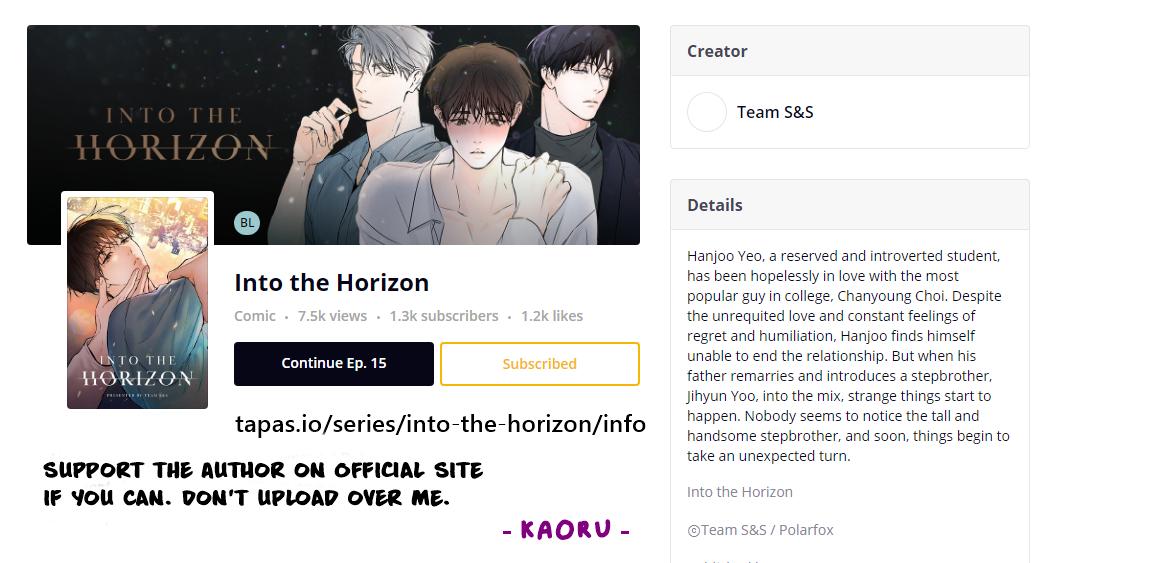This screenshot has width=1152, height=563.
Task: Click the Comic type label
Action: tap(255, 316)
